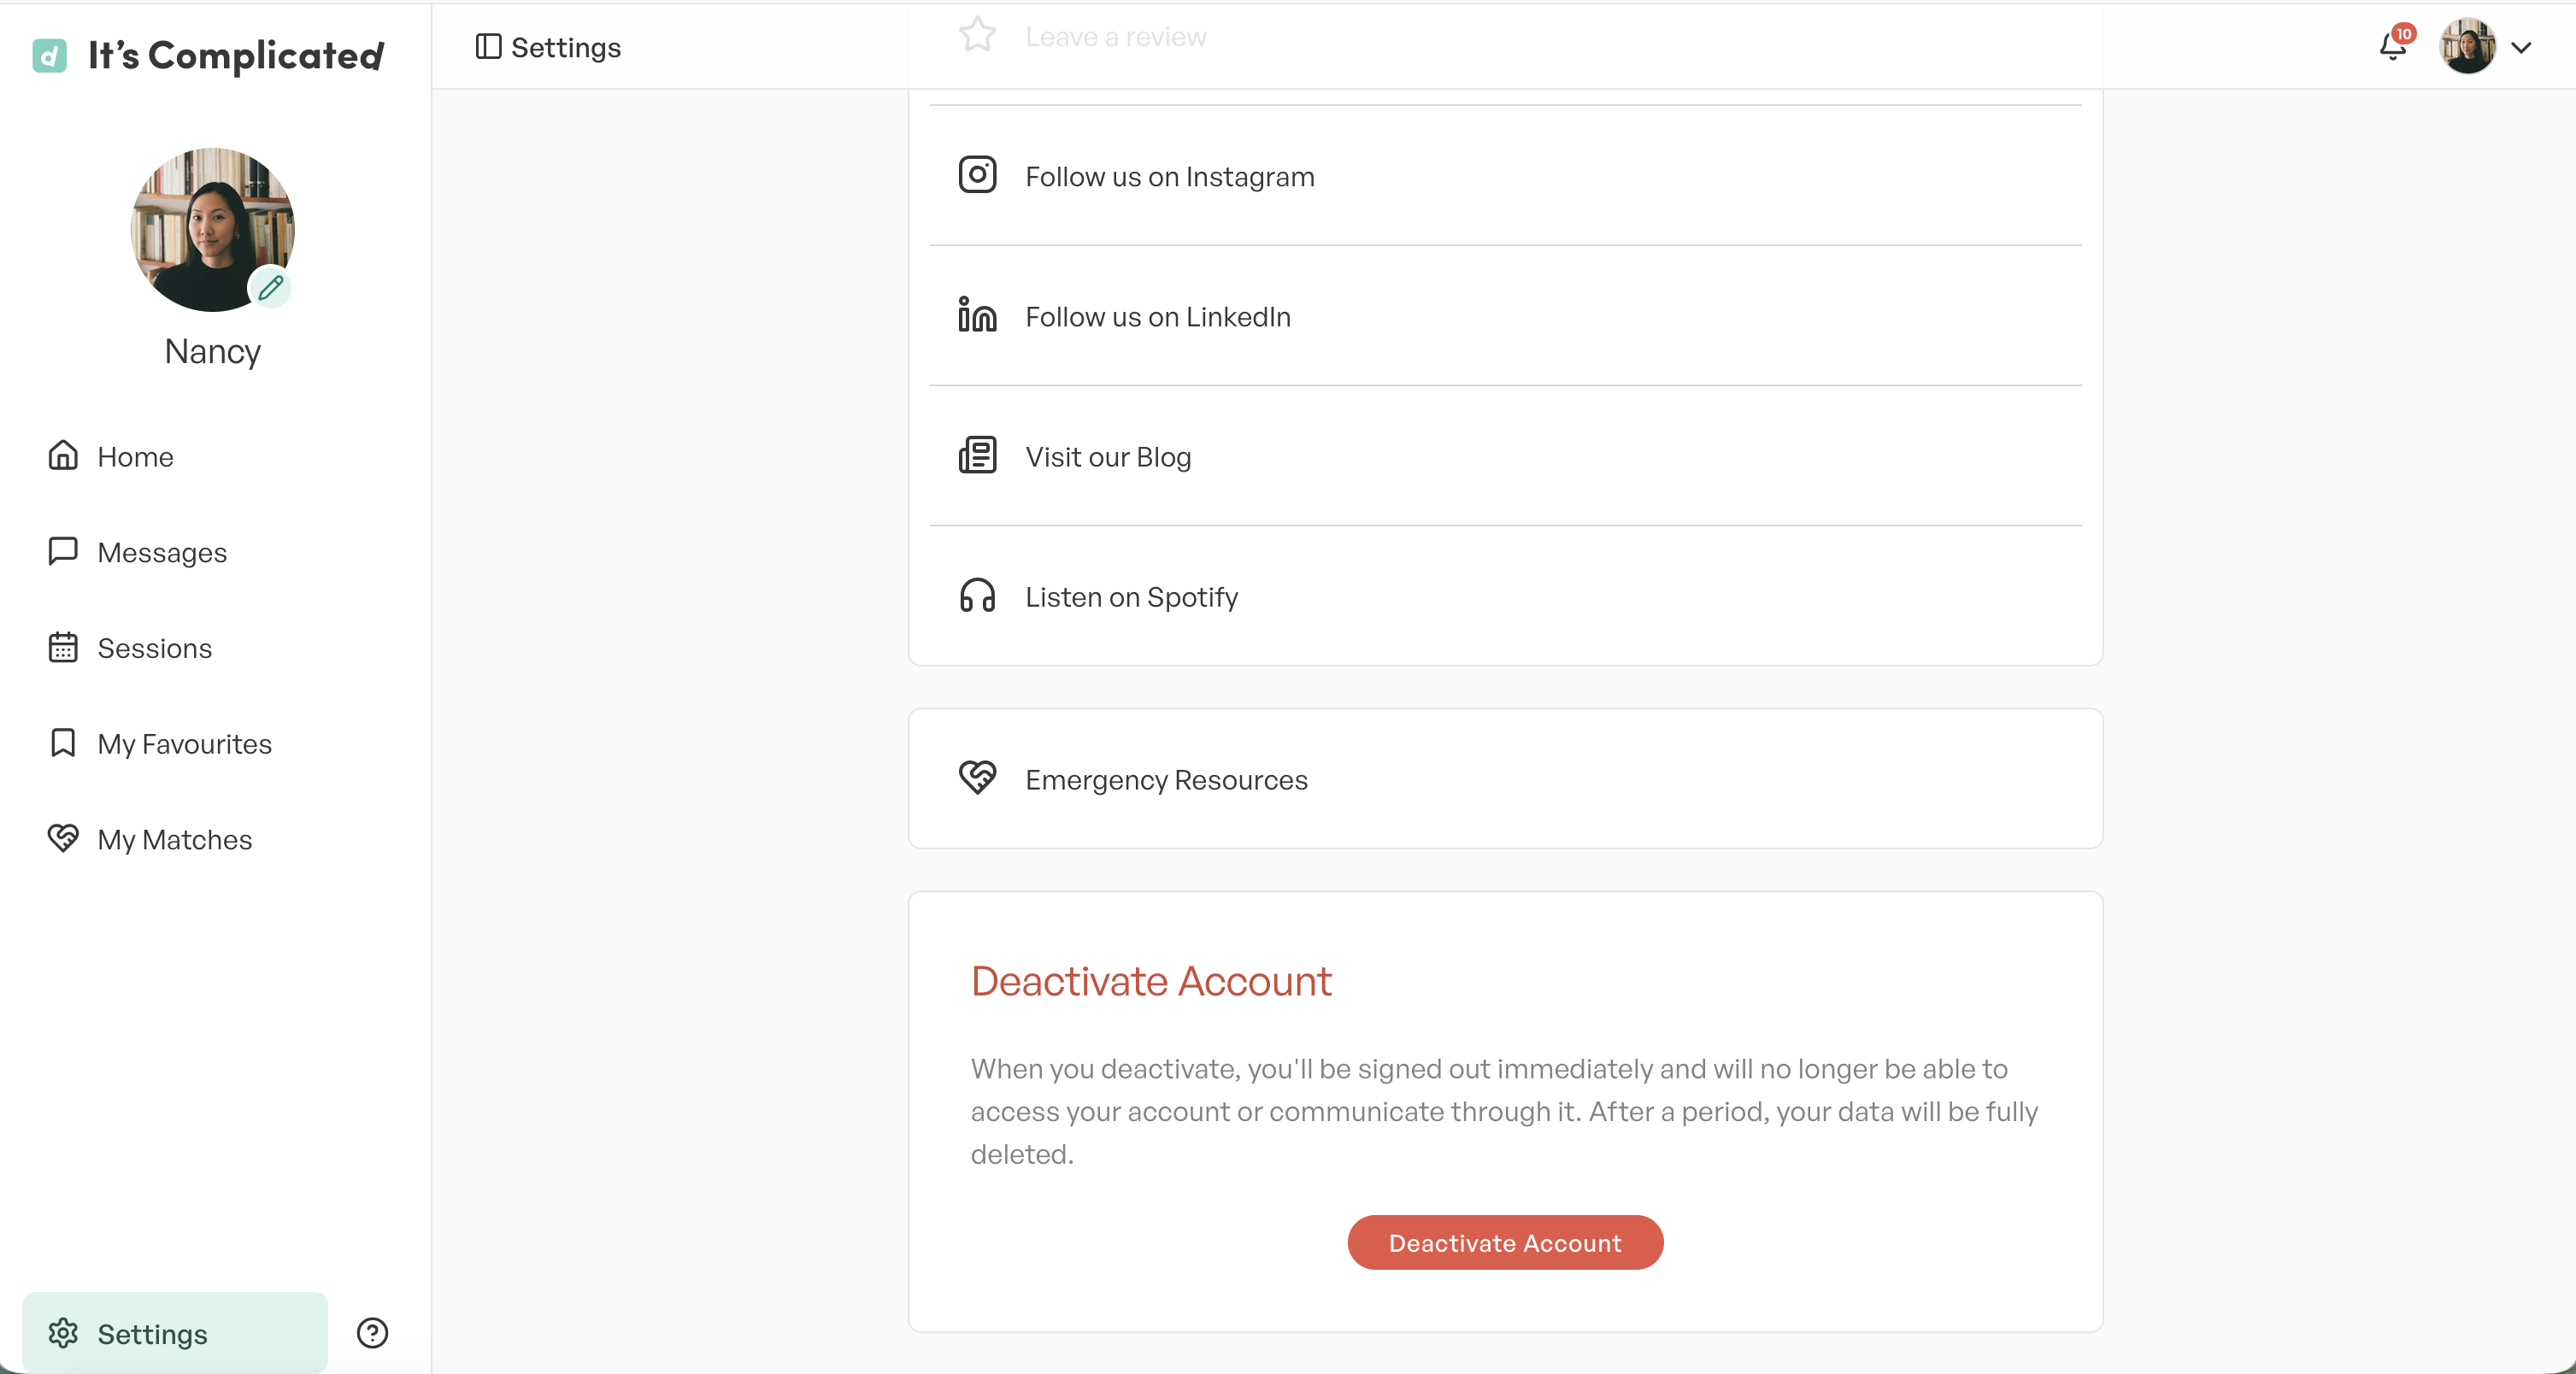Click the My Matches heart icon

[x=63, y=839]
